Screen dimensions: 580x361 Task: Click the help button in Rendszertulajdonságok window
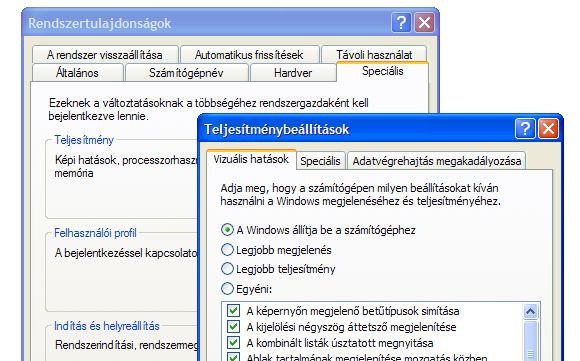401,23
